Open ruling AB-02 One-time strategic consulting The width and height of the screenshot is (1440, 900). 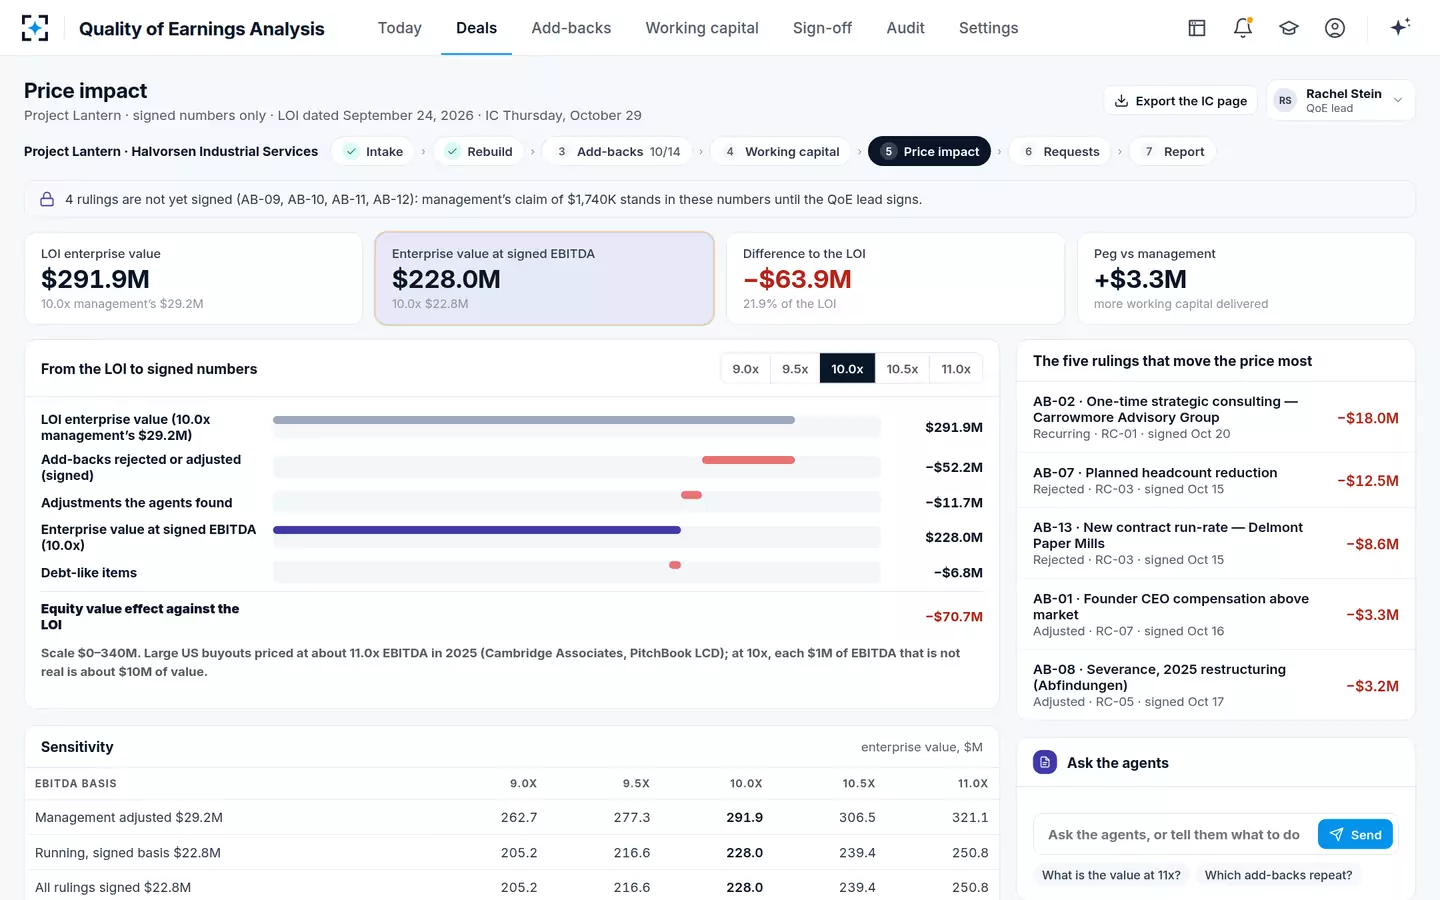(1216, 417)
